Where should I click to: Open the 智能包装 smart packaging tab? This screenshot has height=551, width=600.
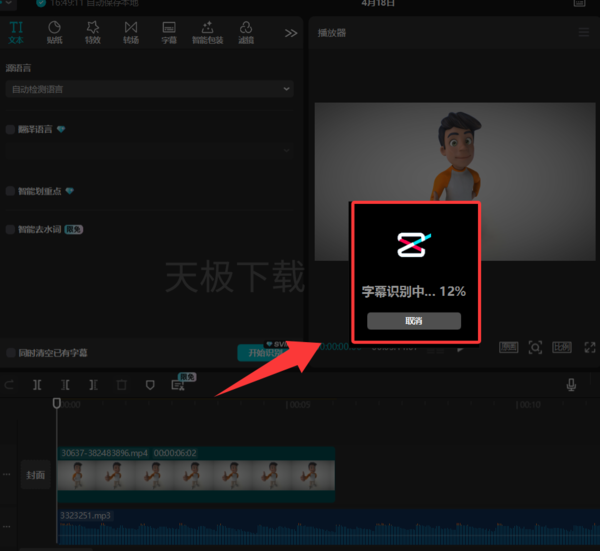pyautogui.click(x=207, y=33)
